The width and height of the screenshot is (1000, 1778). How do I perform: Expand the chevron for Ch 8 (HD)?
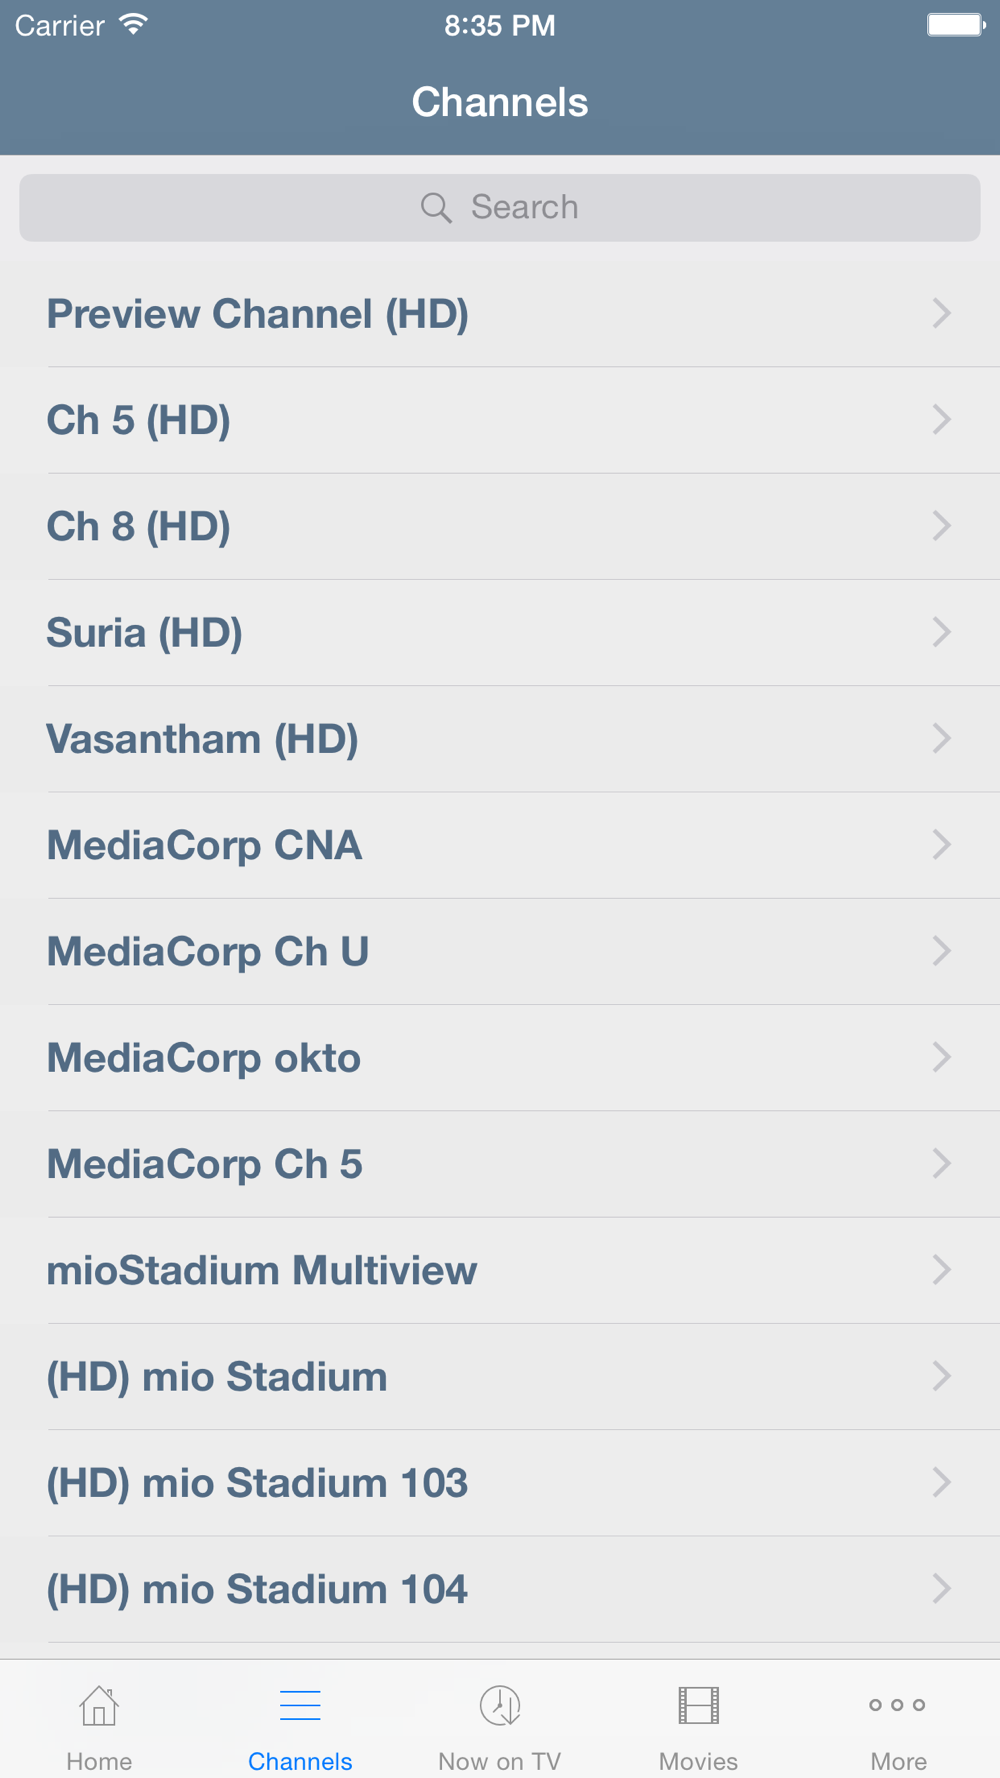pyautogui.click(x=941, y=526)
